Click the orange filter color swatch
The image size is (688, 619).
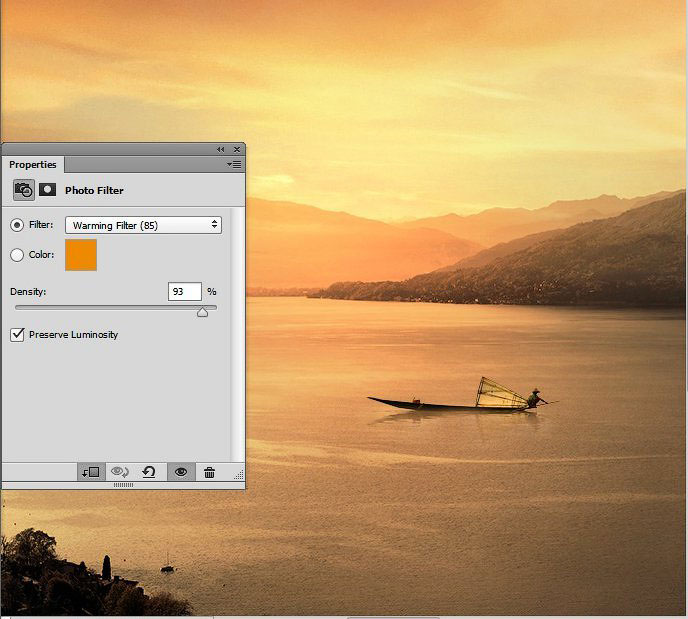point(81,255)
